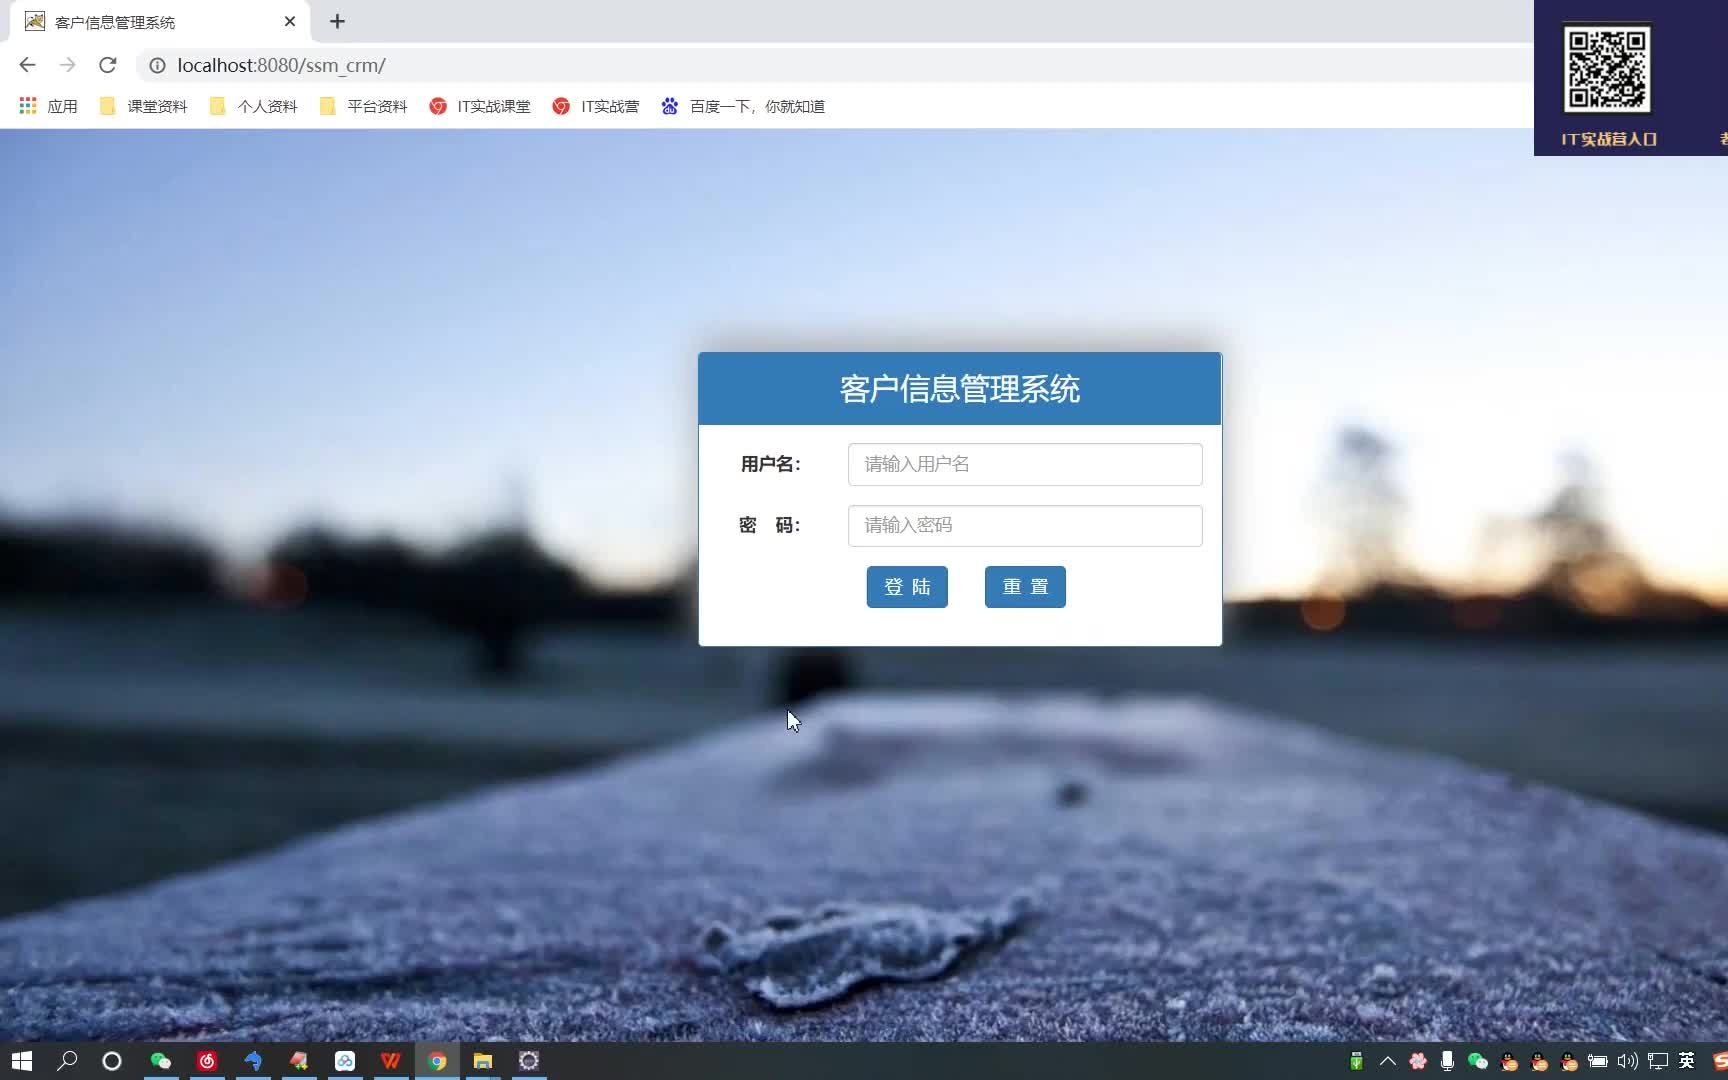Switch to Chrome on the taskbar
This screenshot has height=1080, width=1728.
pyautogui.click(x=437, y=1061)
